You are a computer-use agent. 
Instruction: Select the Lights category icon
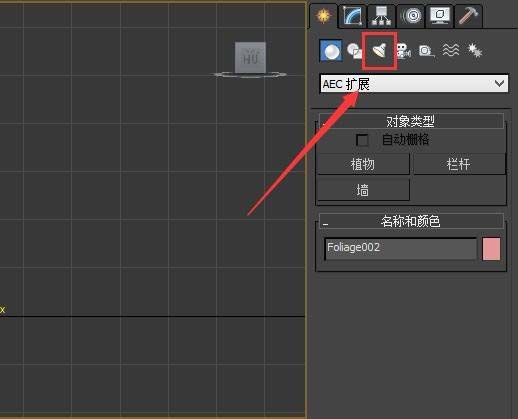(379, 51)
